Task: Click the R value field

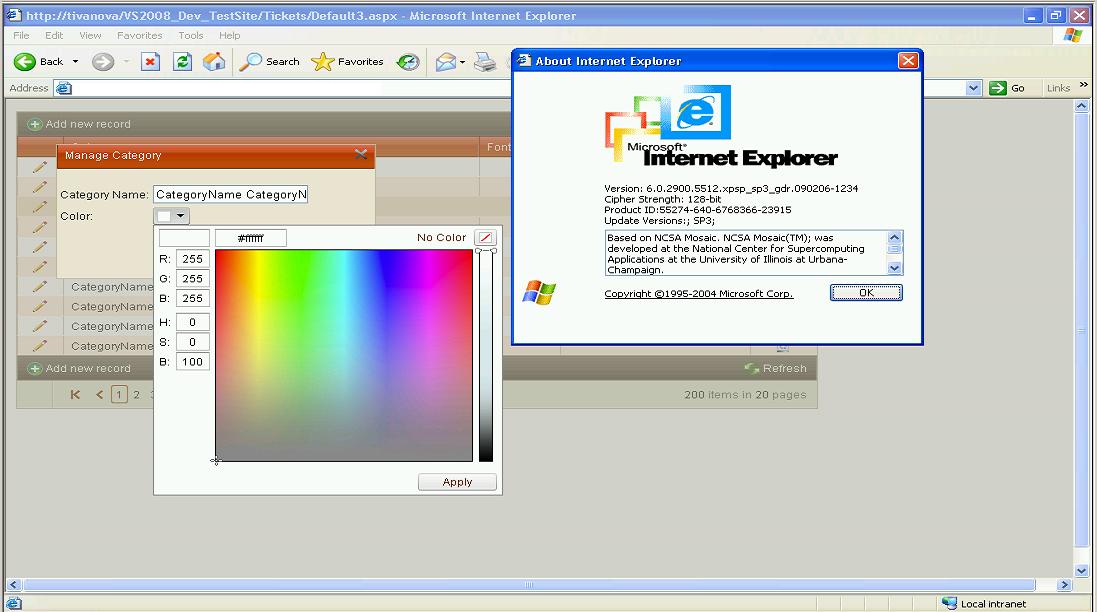Action: (192, 259)
